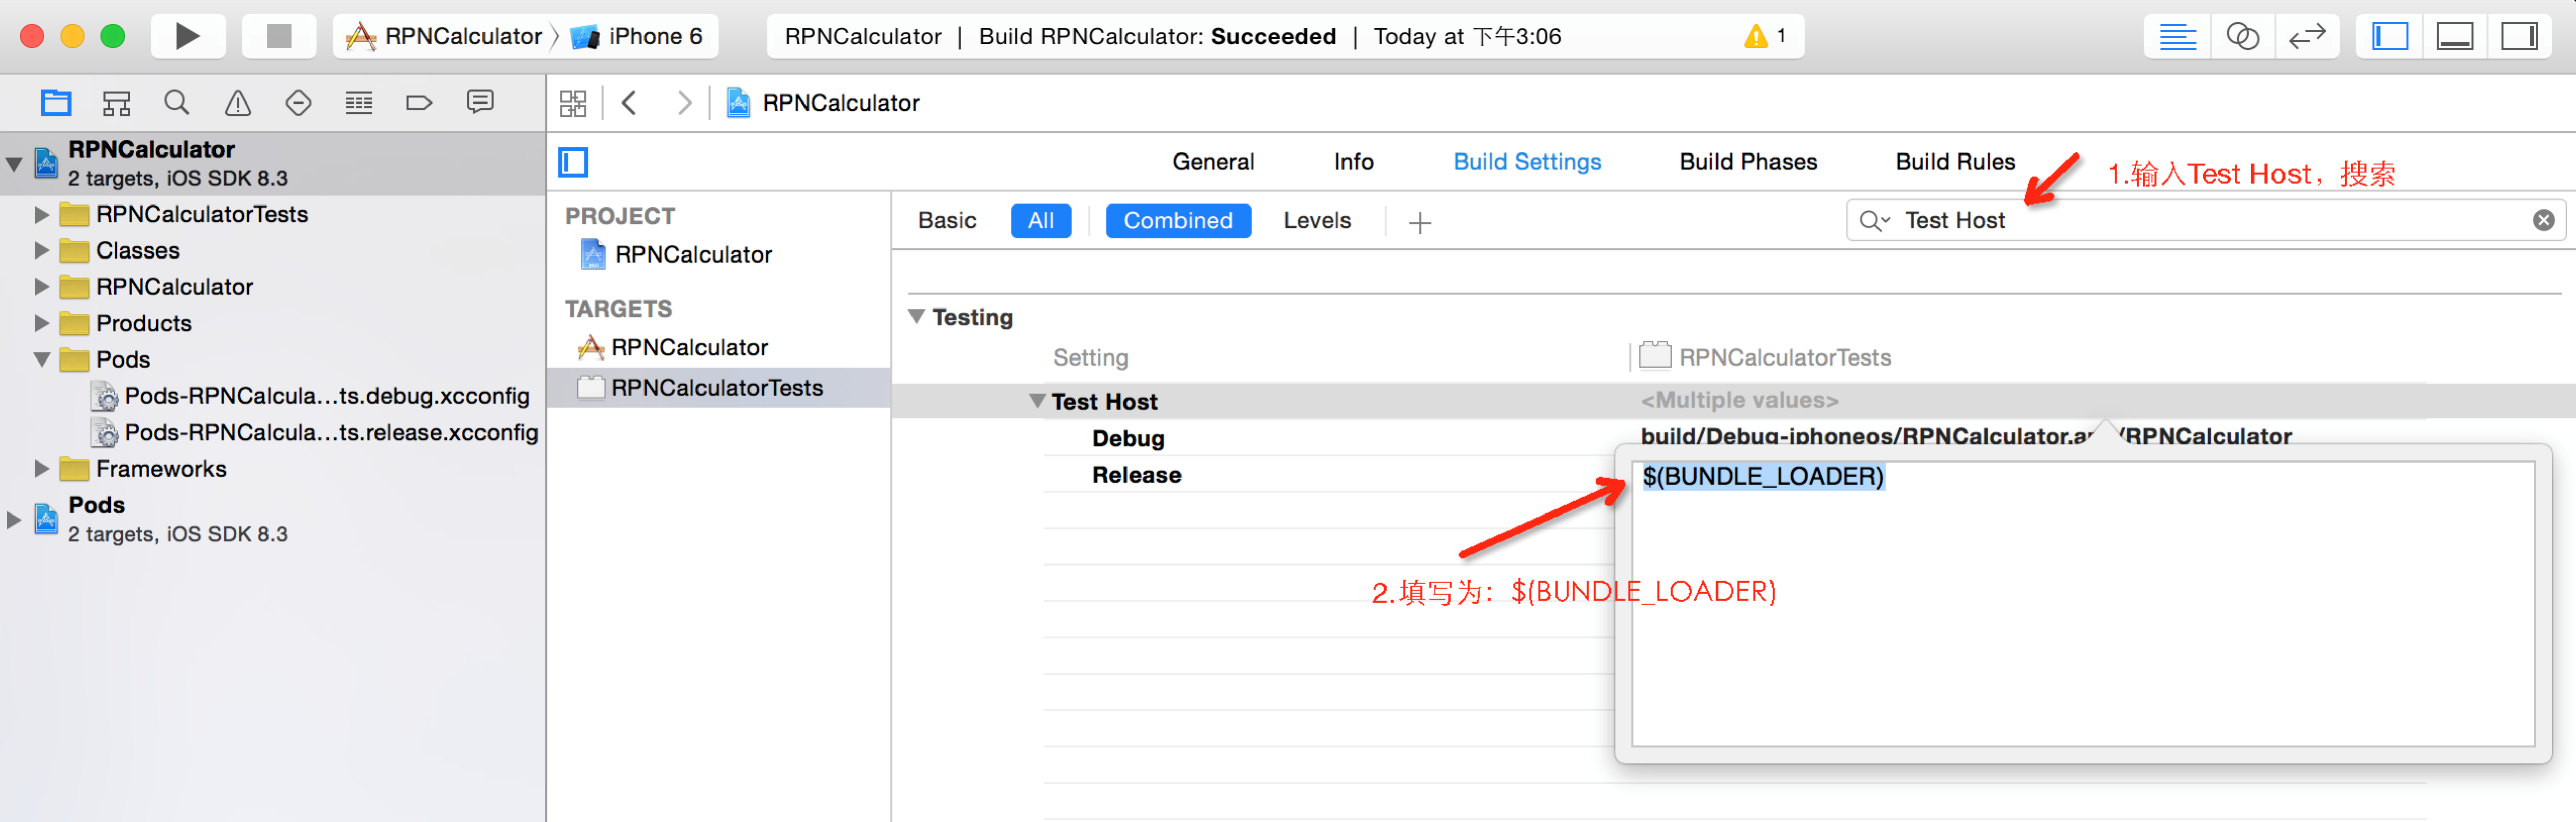This screenshot has width=2576, height=822.
Task: Click the plus add build setting button
Action: tap(1419, 222)
